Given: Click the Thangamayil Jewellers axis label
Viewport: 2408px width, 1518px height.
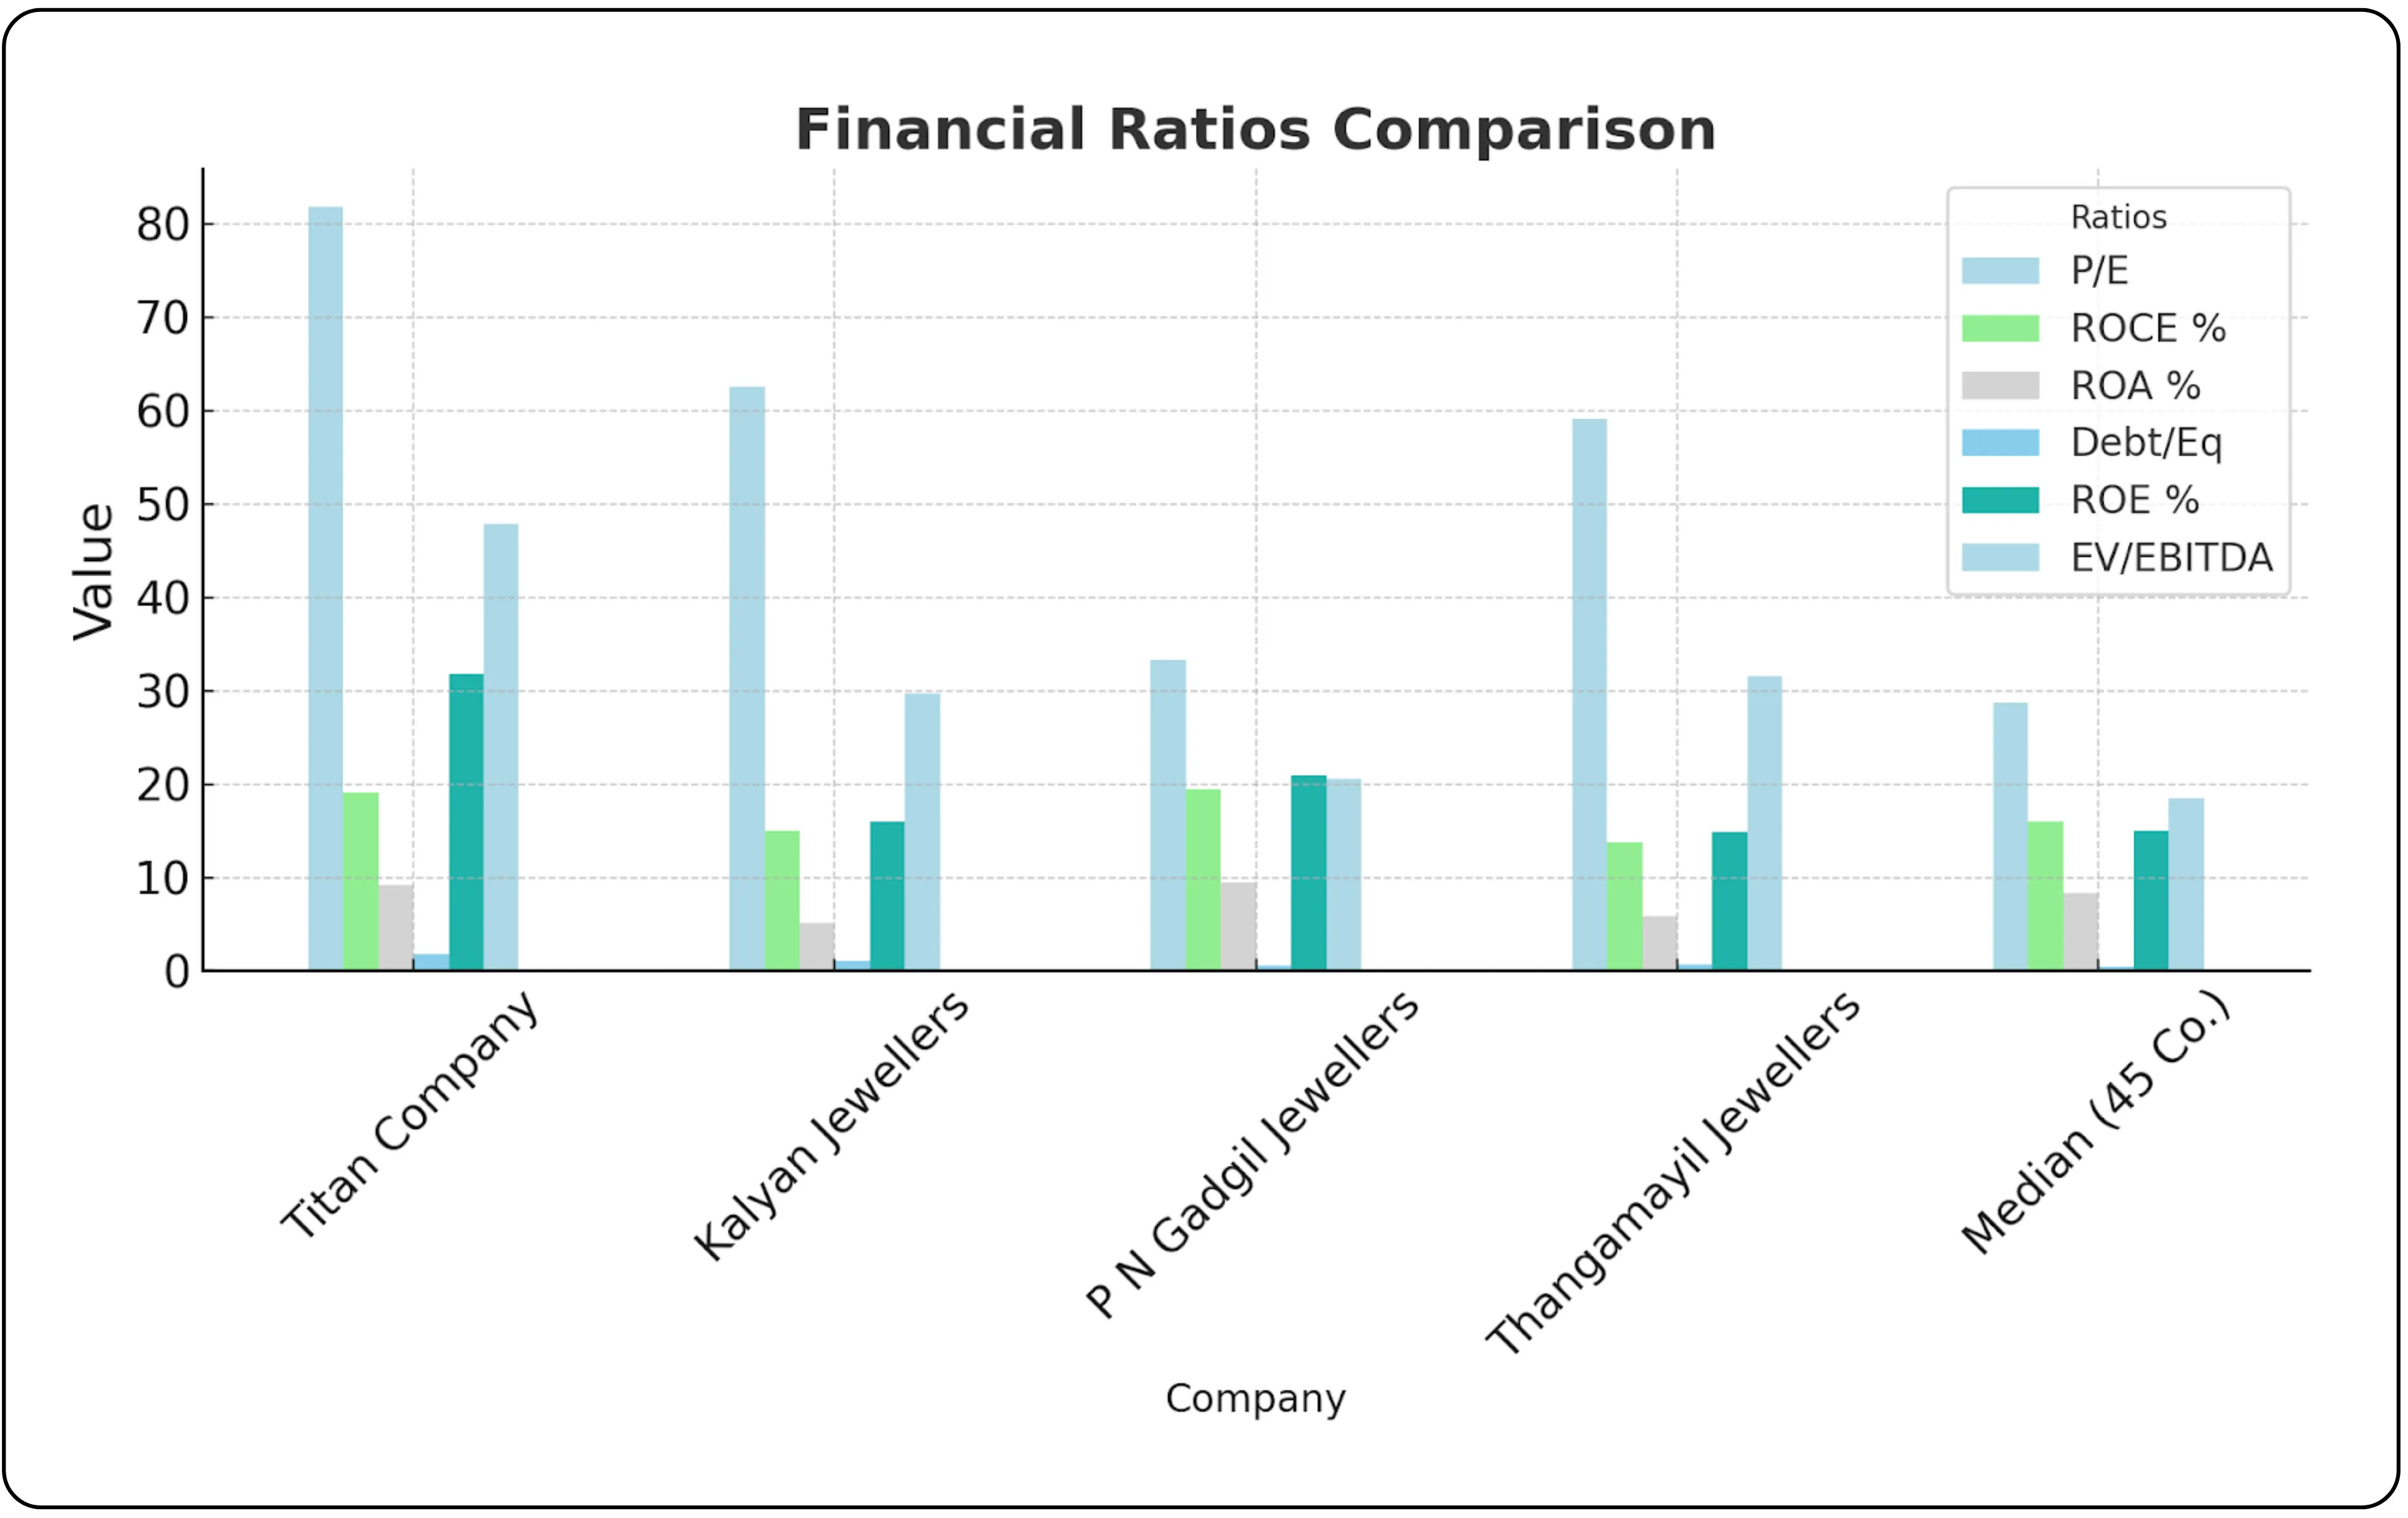Looking at the screenshot, I should (1674, 1173).
